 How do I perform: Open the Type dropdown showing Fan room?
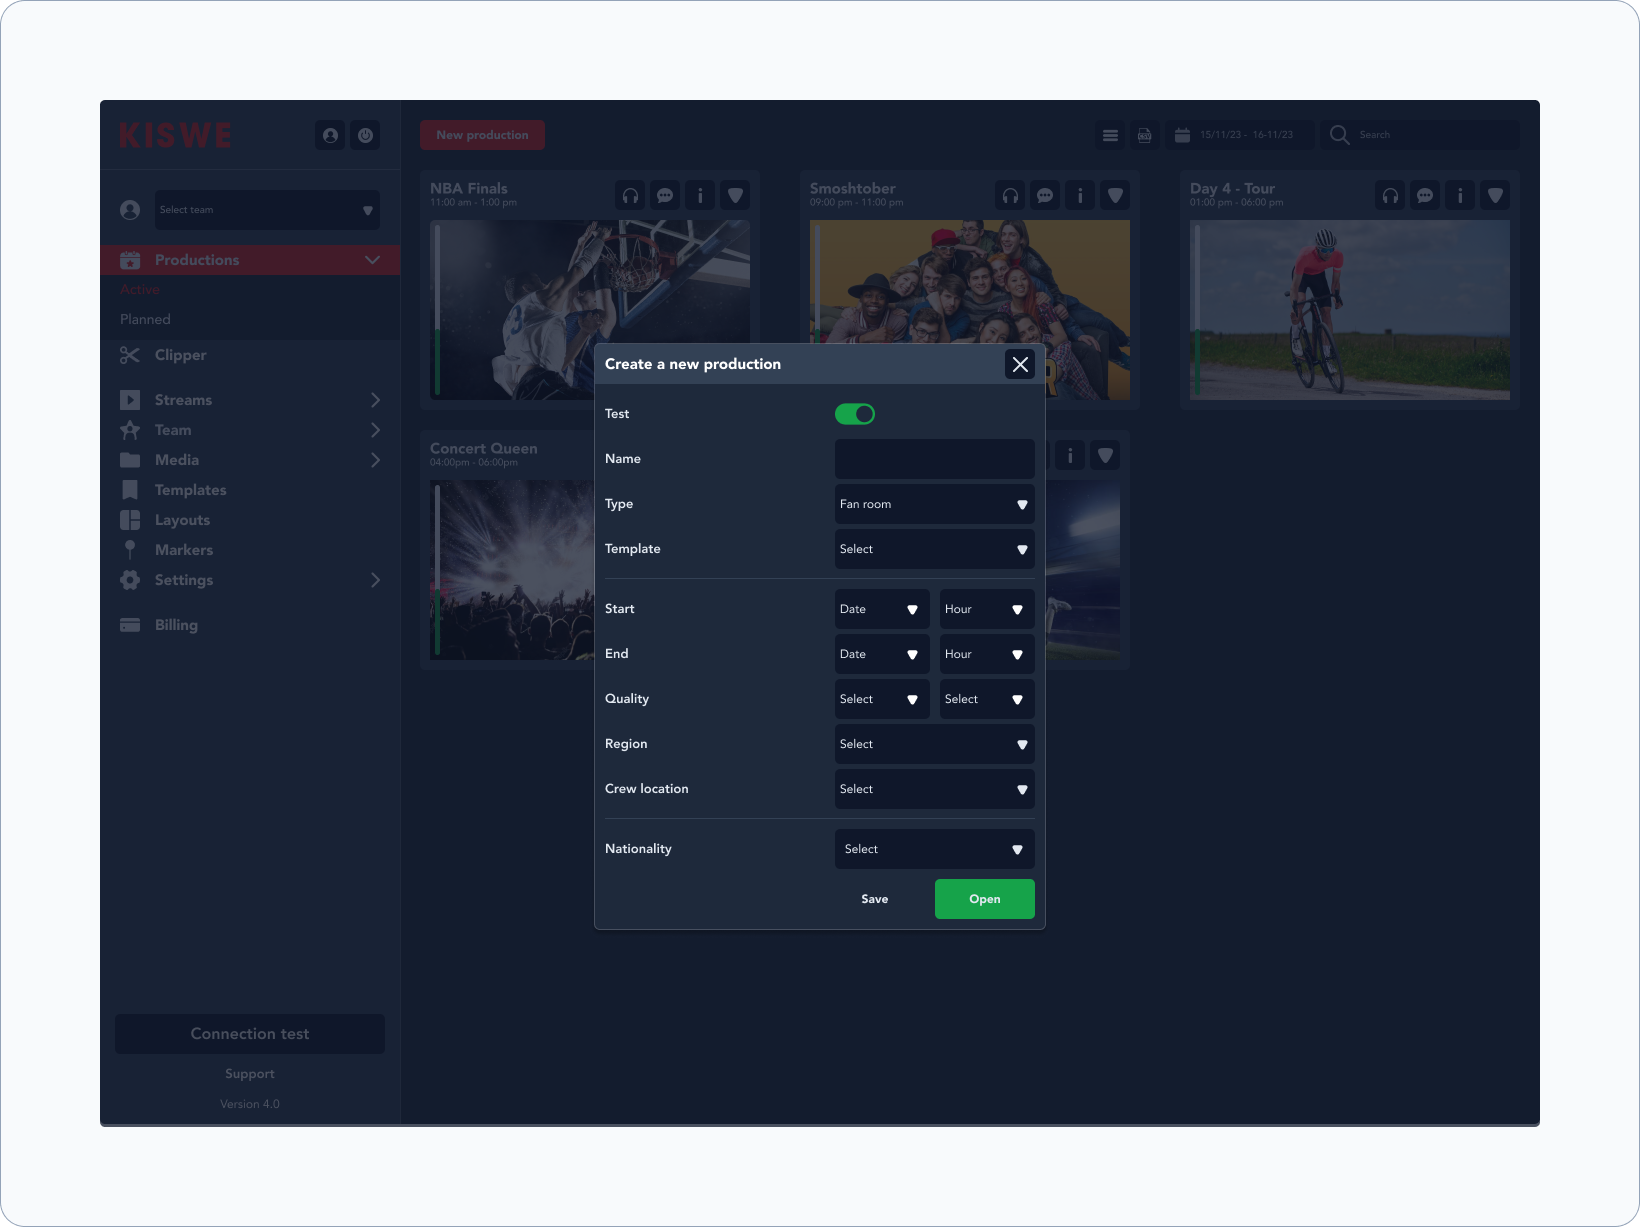point(935,504)
